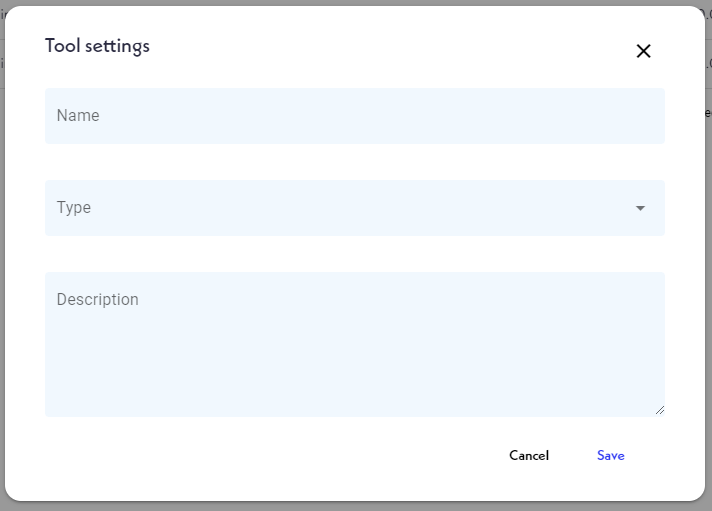Image resolution: width=712 pixels, height=511 pixels.
Task: Save the tool settings
Action: click(x=610, y=456)
